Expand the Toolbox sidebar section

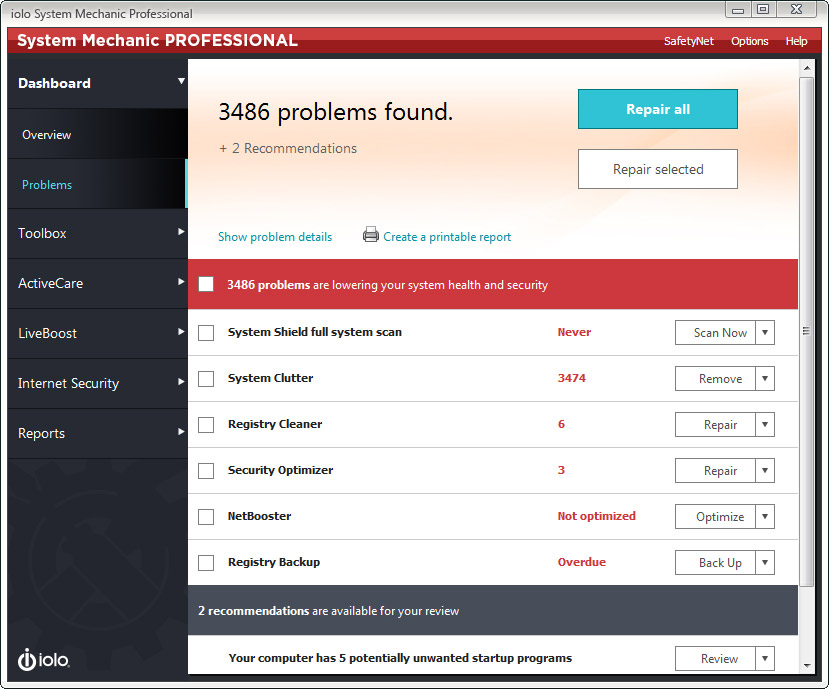click(98, 233)
